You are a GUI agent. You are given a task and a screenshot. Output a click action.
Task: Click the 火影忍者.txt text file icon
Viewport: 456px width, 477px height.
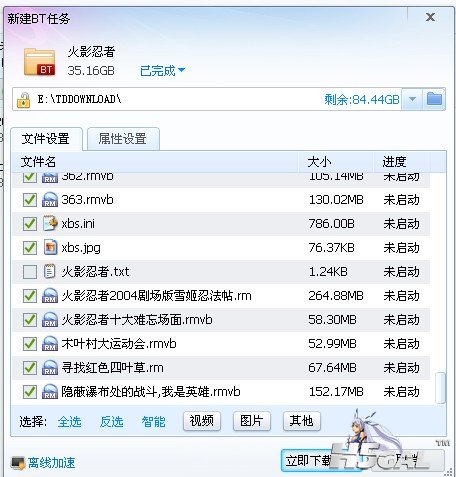pos(50,272)
